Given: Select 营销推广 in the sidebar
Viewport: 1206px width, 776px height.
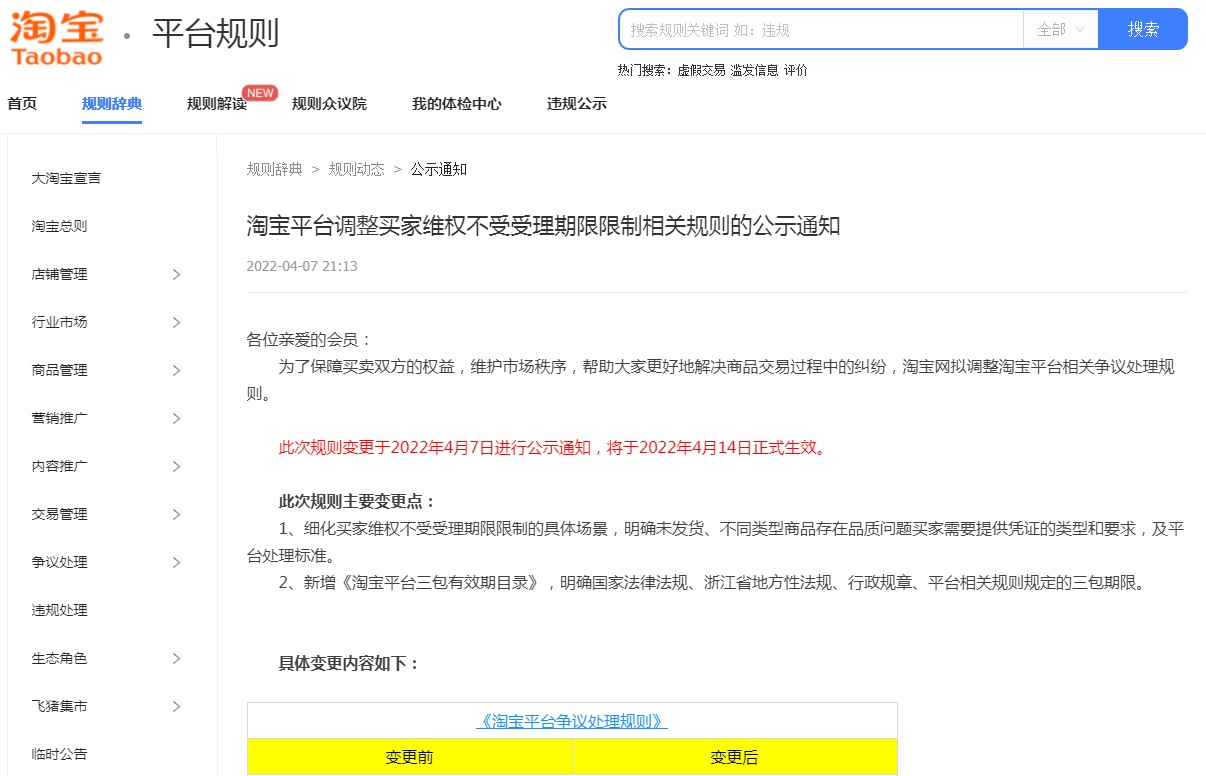Looking at the screenshot, I should point(59,418).
